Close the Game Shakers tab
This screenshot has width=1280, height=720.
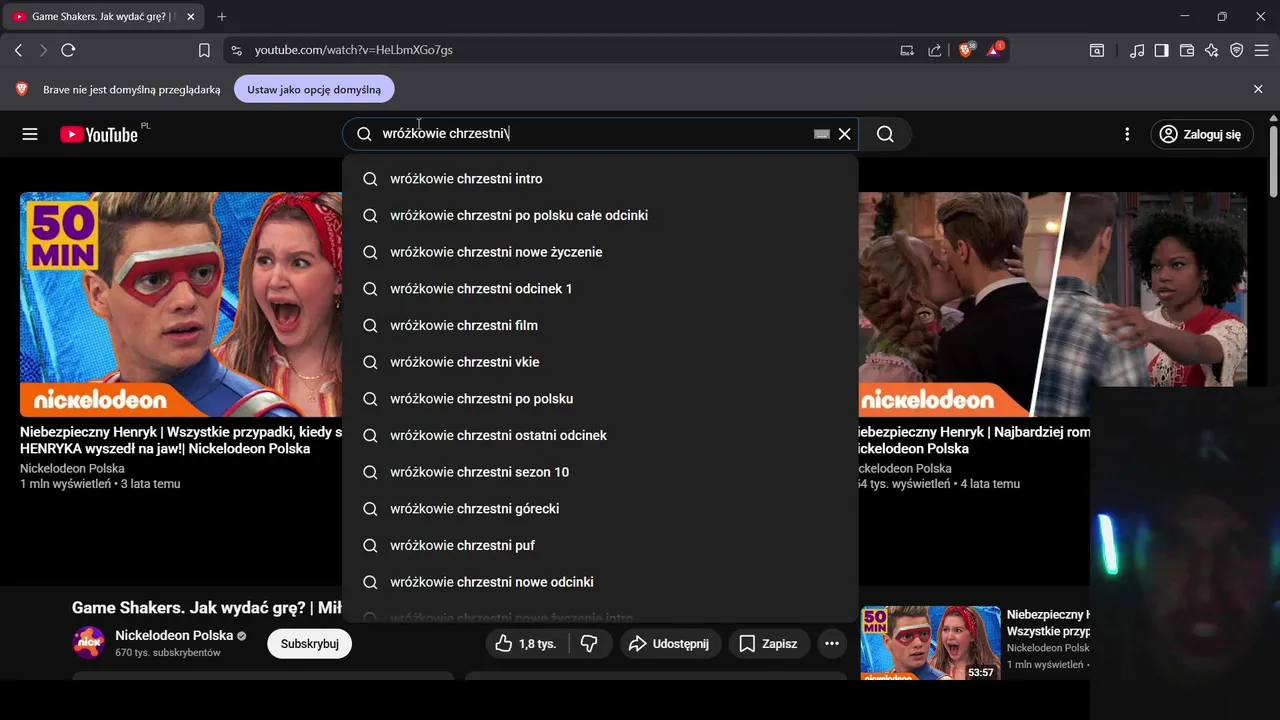tap(190, 17)
